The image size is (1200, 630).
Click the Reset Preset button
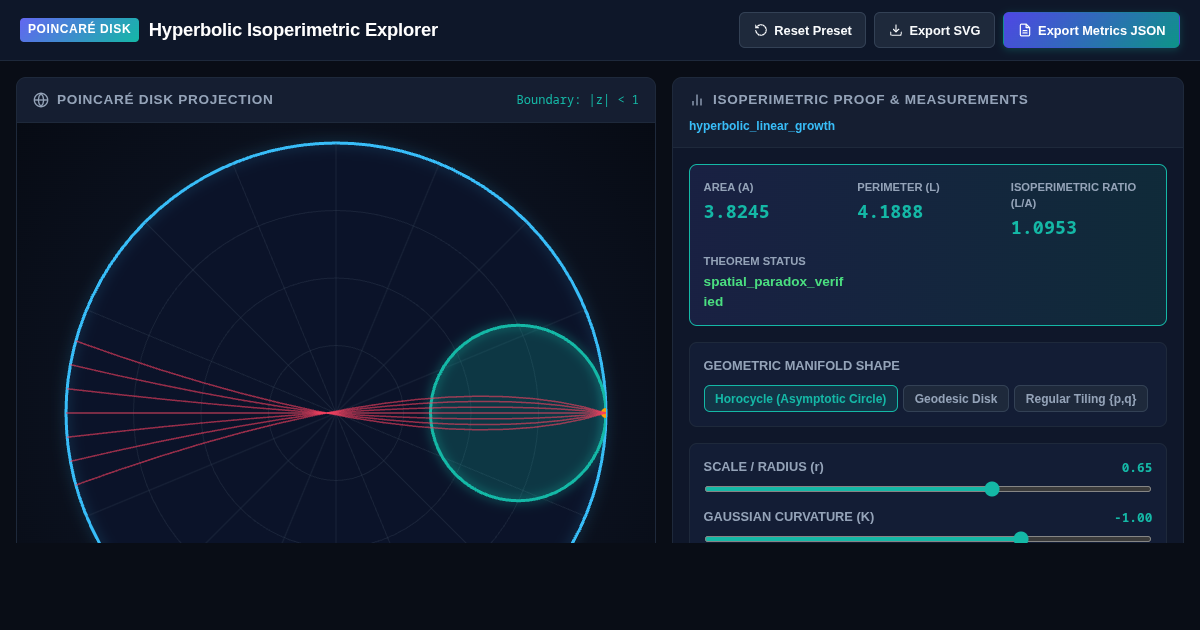click(802, 30)
